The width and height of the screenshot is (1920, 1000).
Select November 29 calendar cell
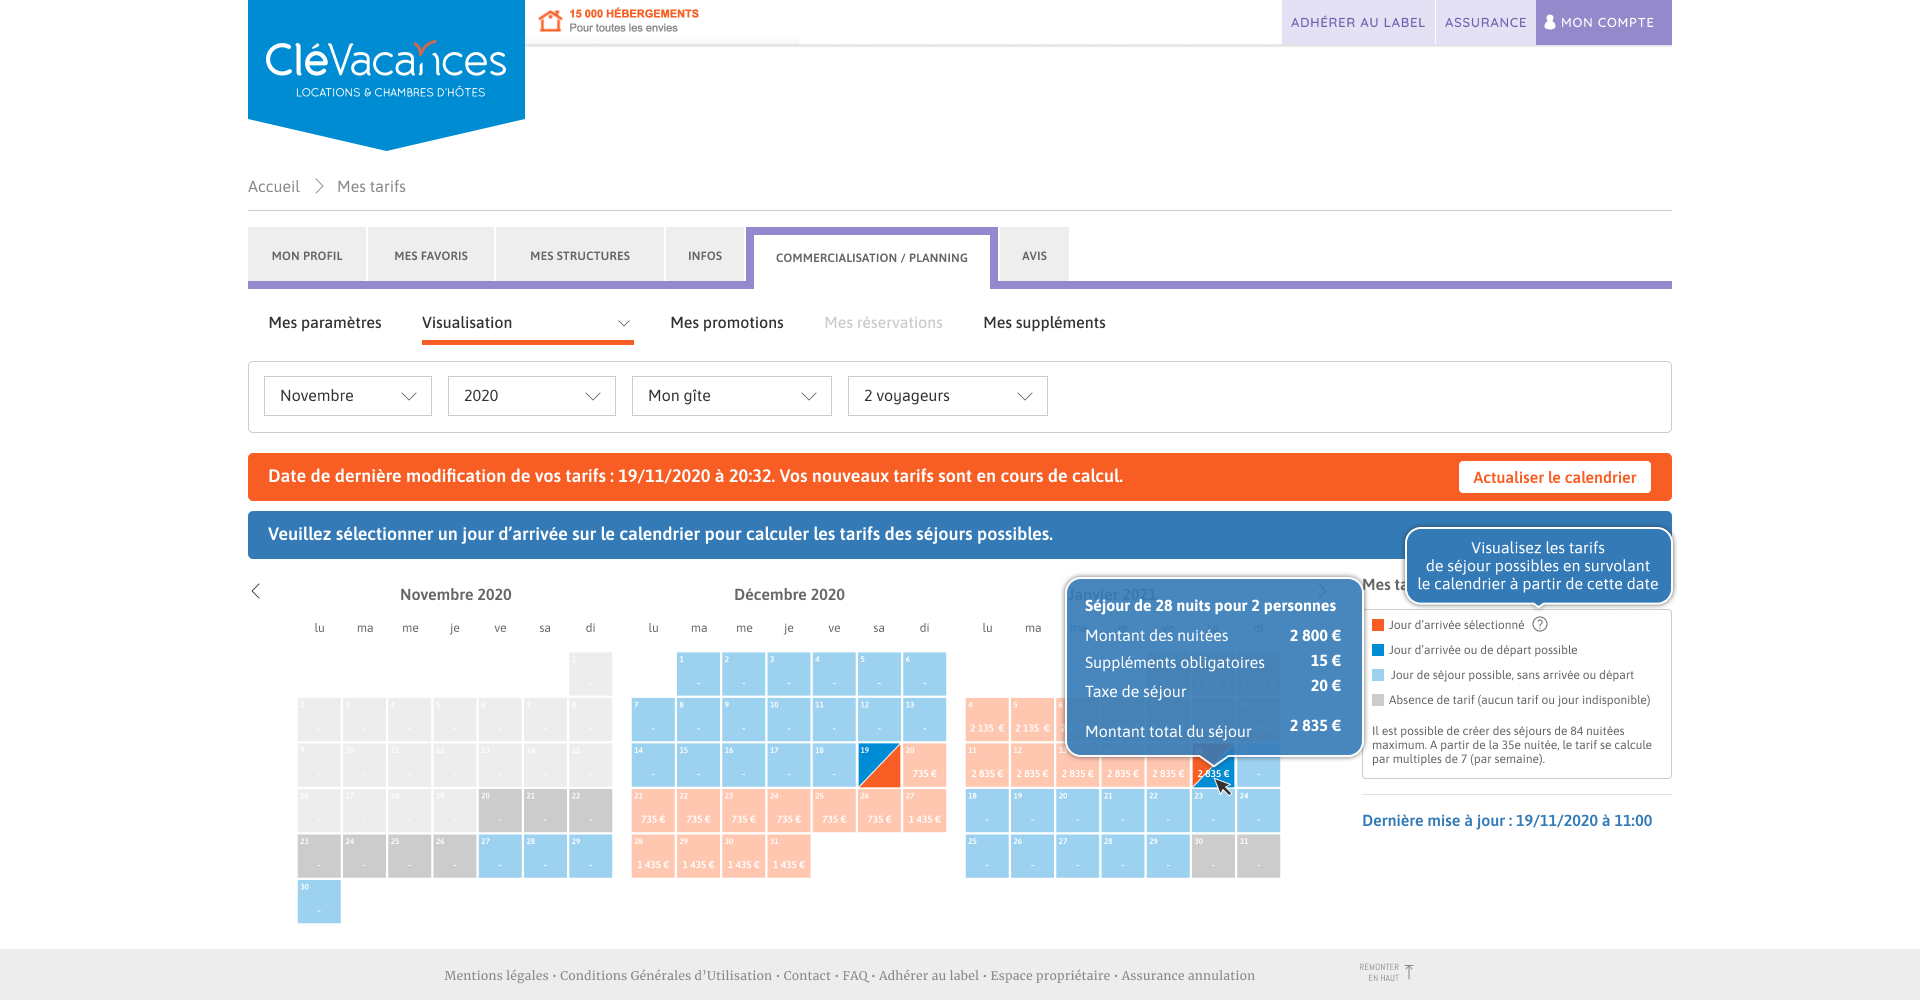click(x=591, y=856)
